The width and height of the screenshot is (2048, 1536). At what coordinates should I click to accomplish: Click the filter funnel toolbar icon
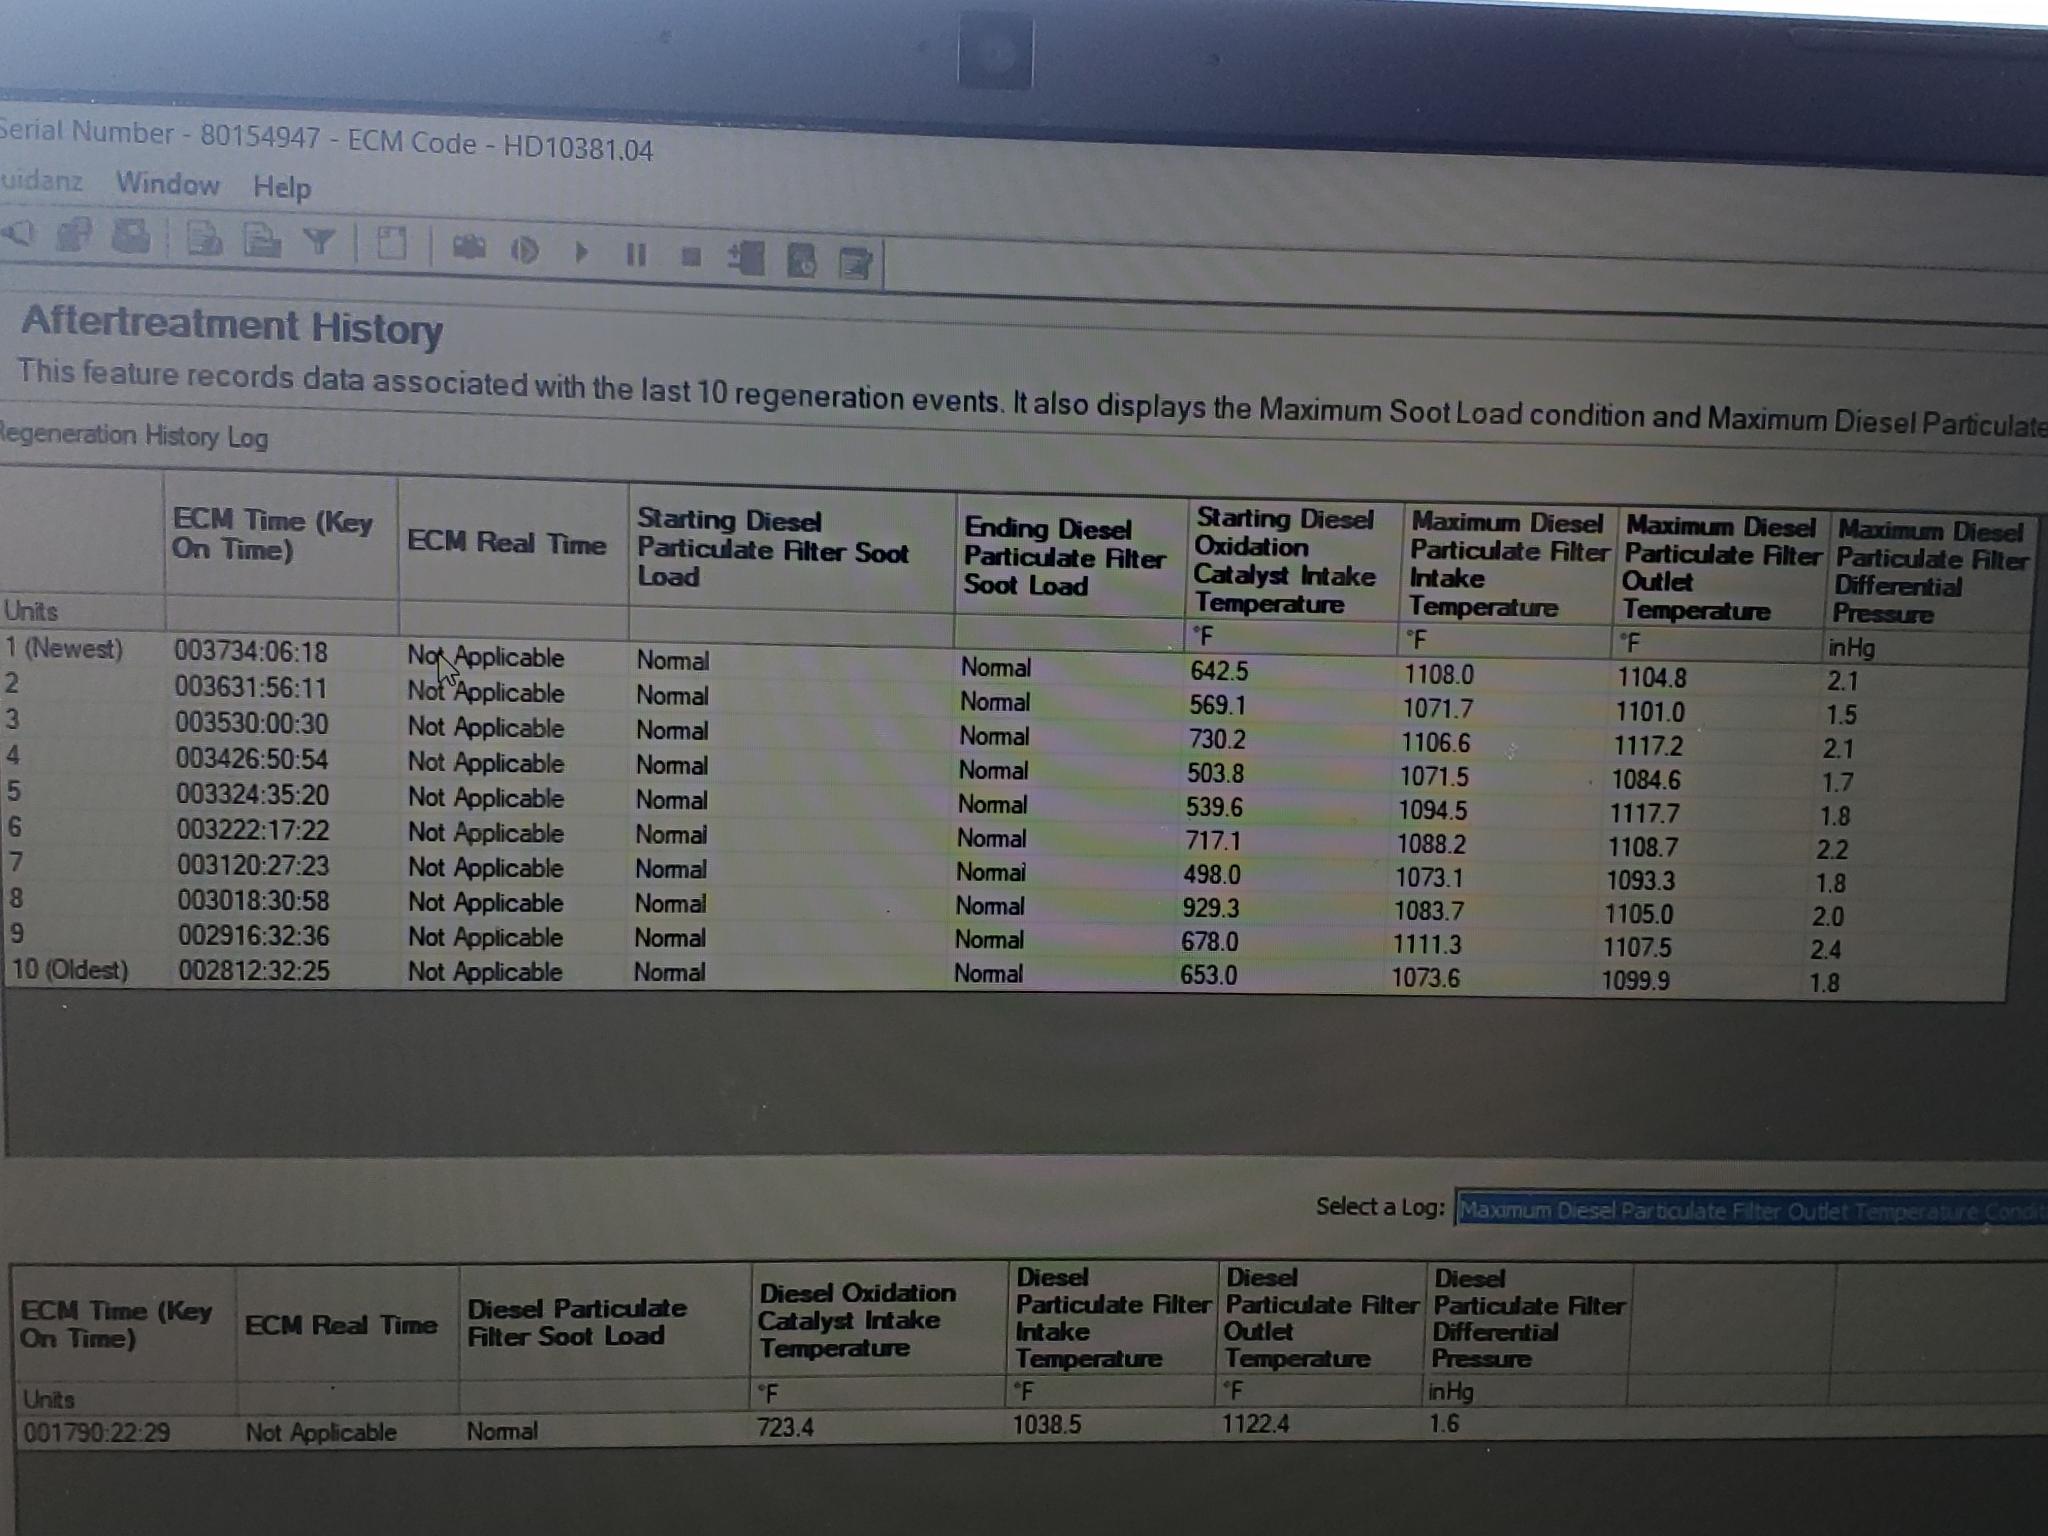click(319, 241)
